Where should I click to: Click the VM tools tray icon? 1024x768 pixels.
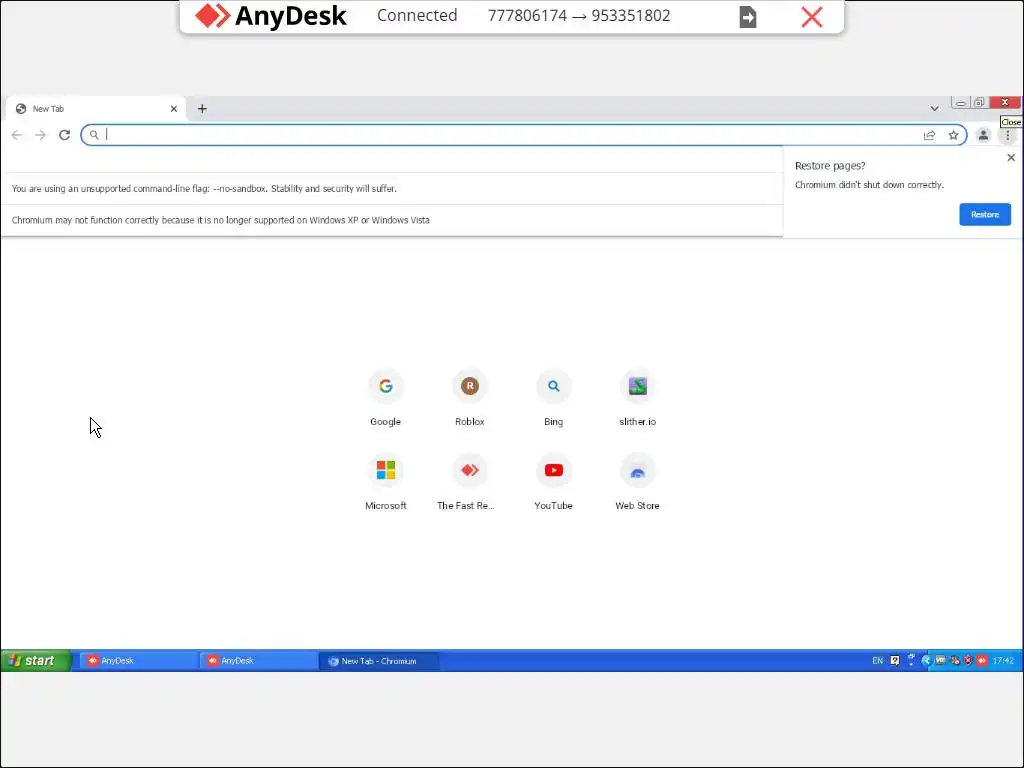[x=940, y=660]
